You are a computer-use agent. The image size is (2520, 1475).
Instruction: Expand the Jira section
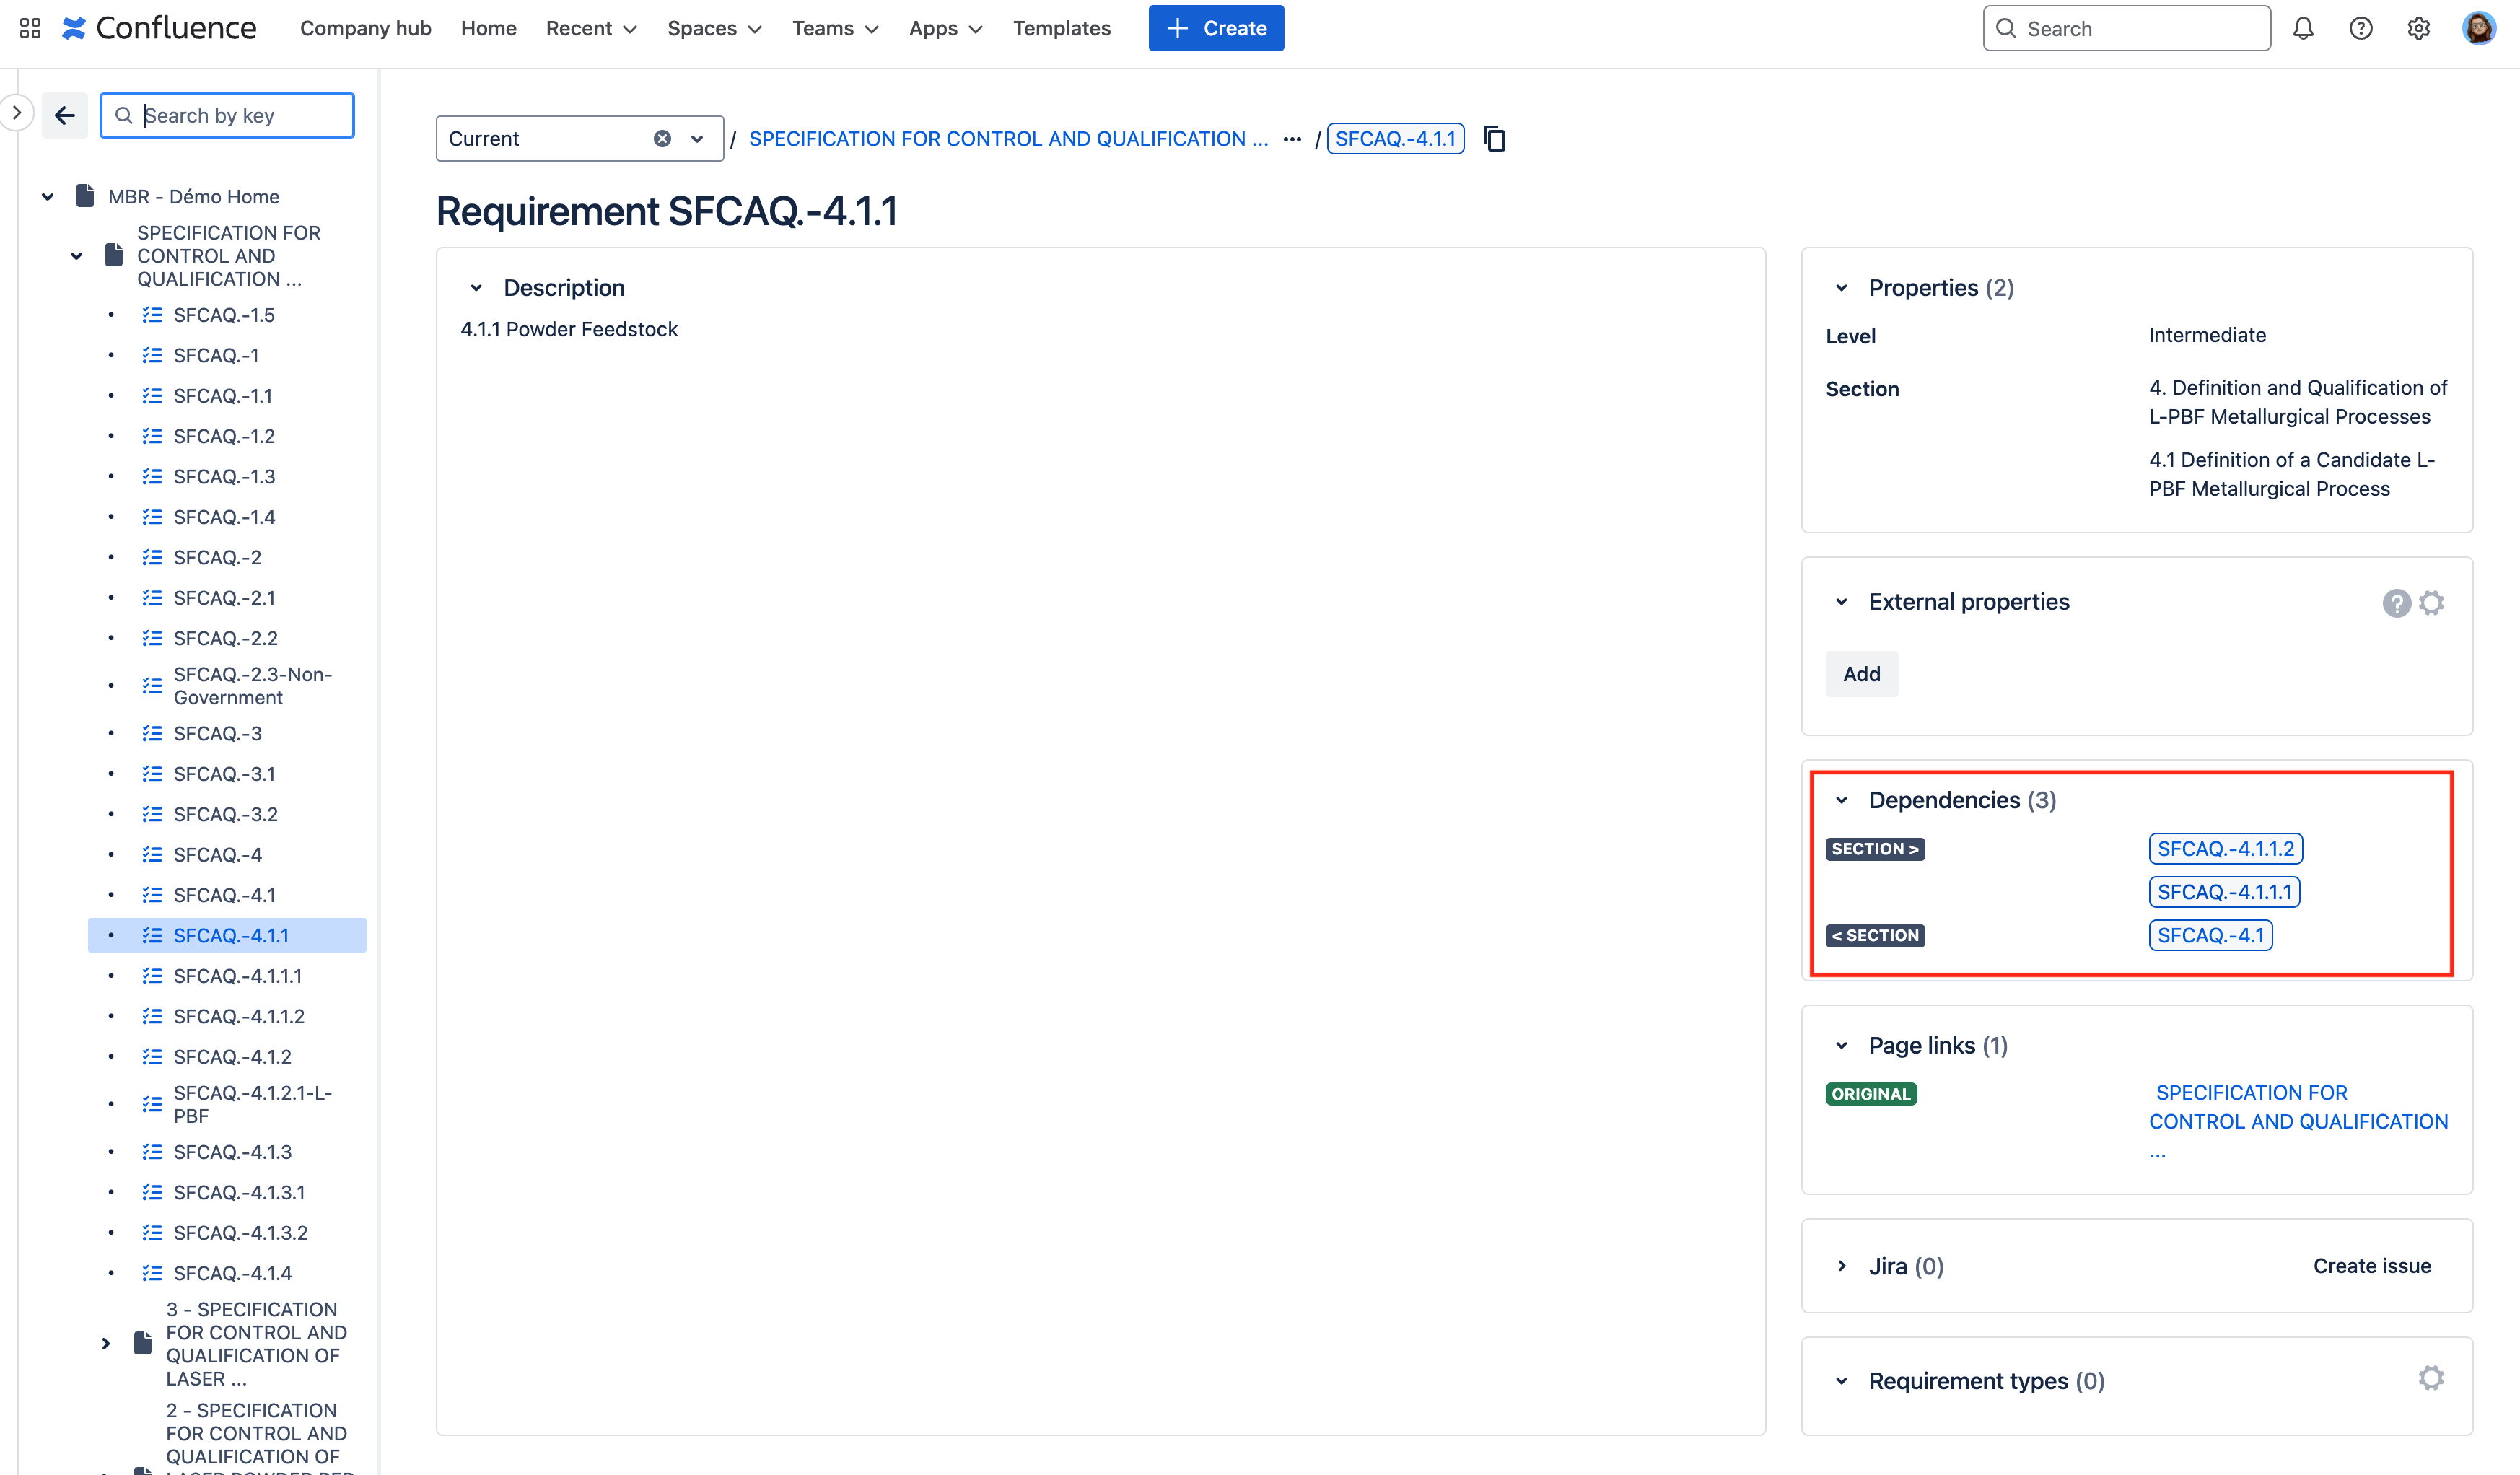click(x=1842, y=1266)
